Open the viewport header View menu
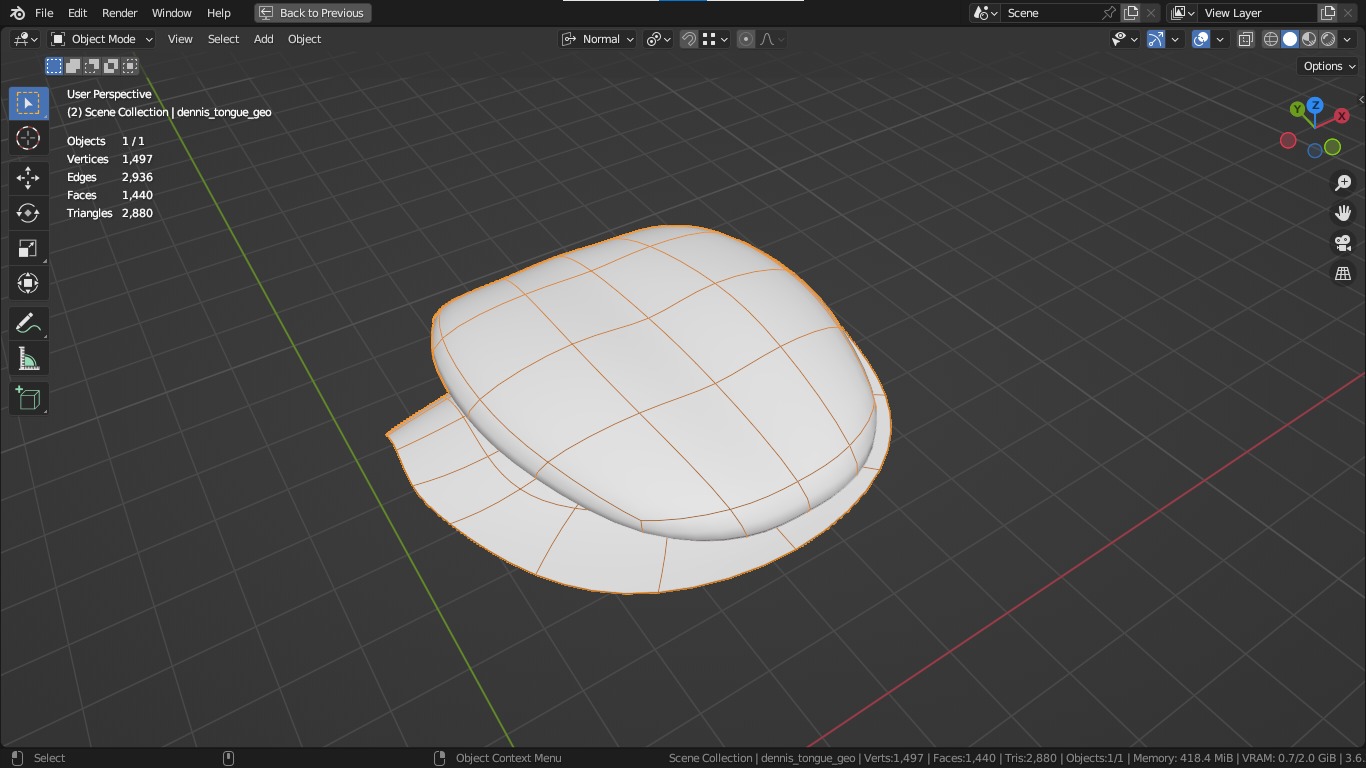 click(180, 39)
